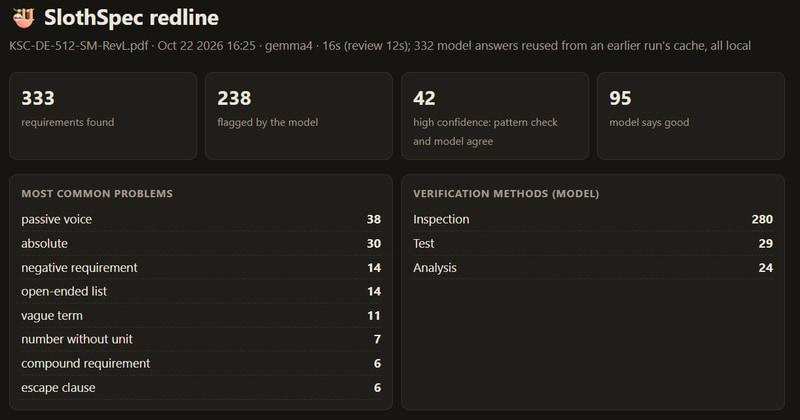Select the negative requirement row
The image size is (800, 420).
pyautogui.click(x=201, y=267)
